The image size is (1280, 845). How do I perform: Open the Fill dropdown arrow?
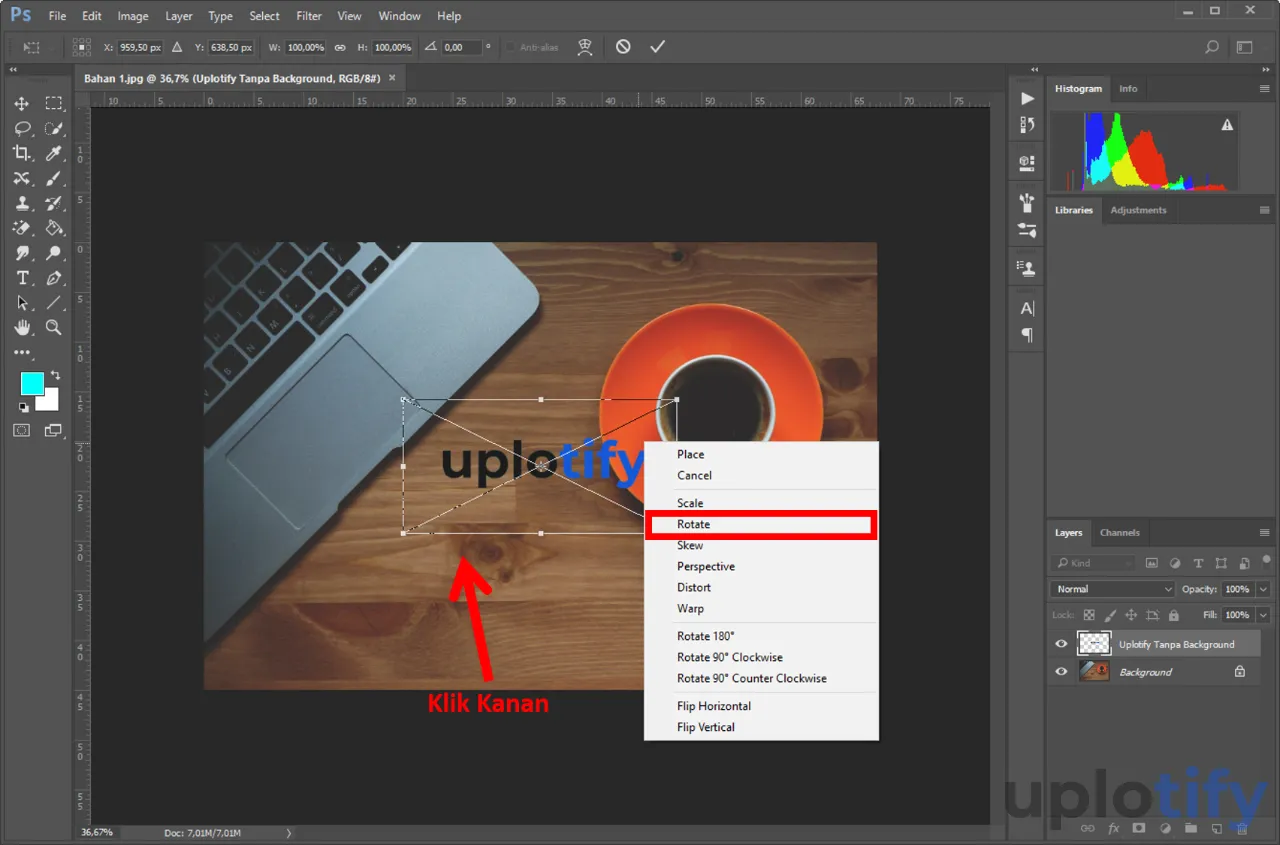tap(1263, 615)
